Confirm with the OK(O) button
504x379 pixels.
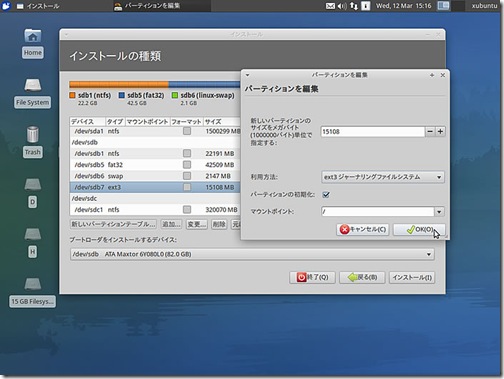419,229
